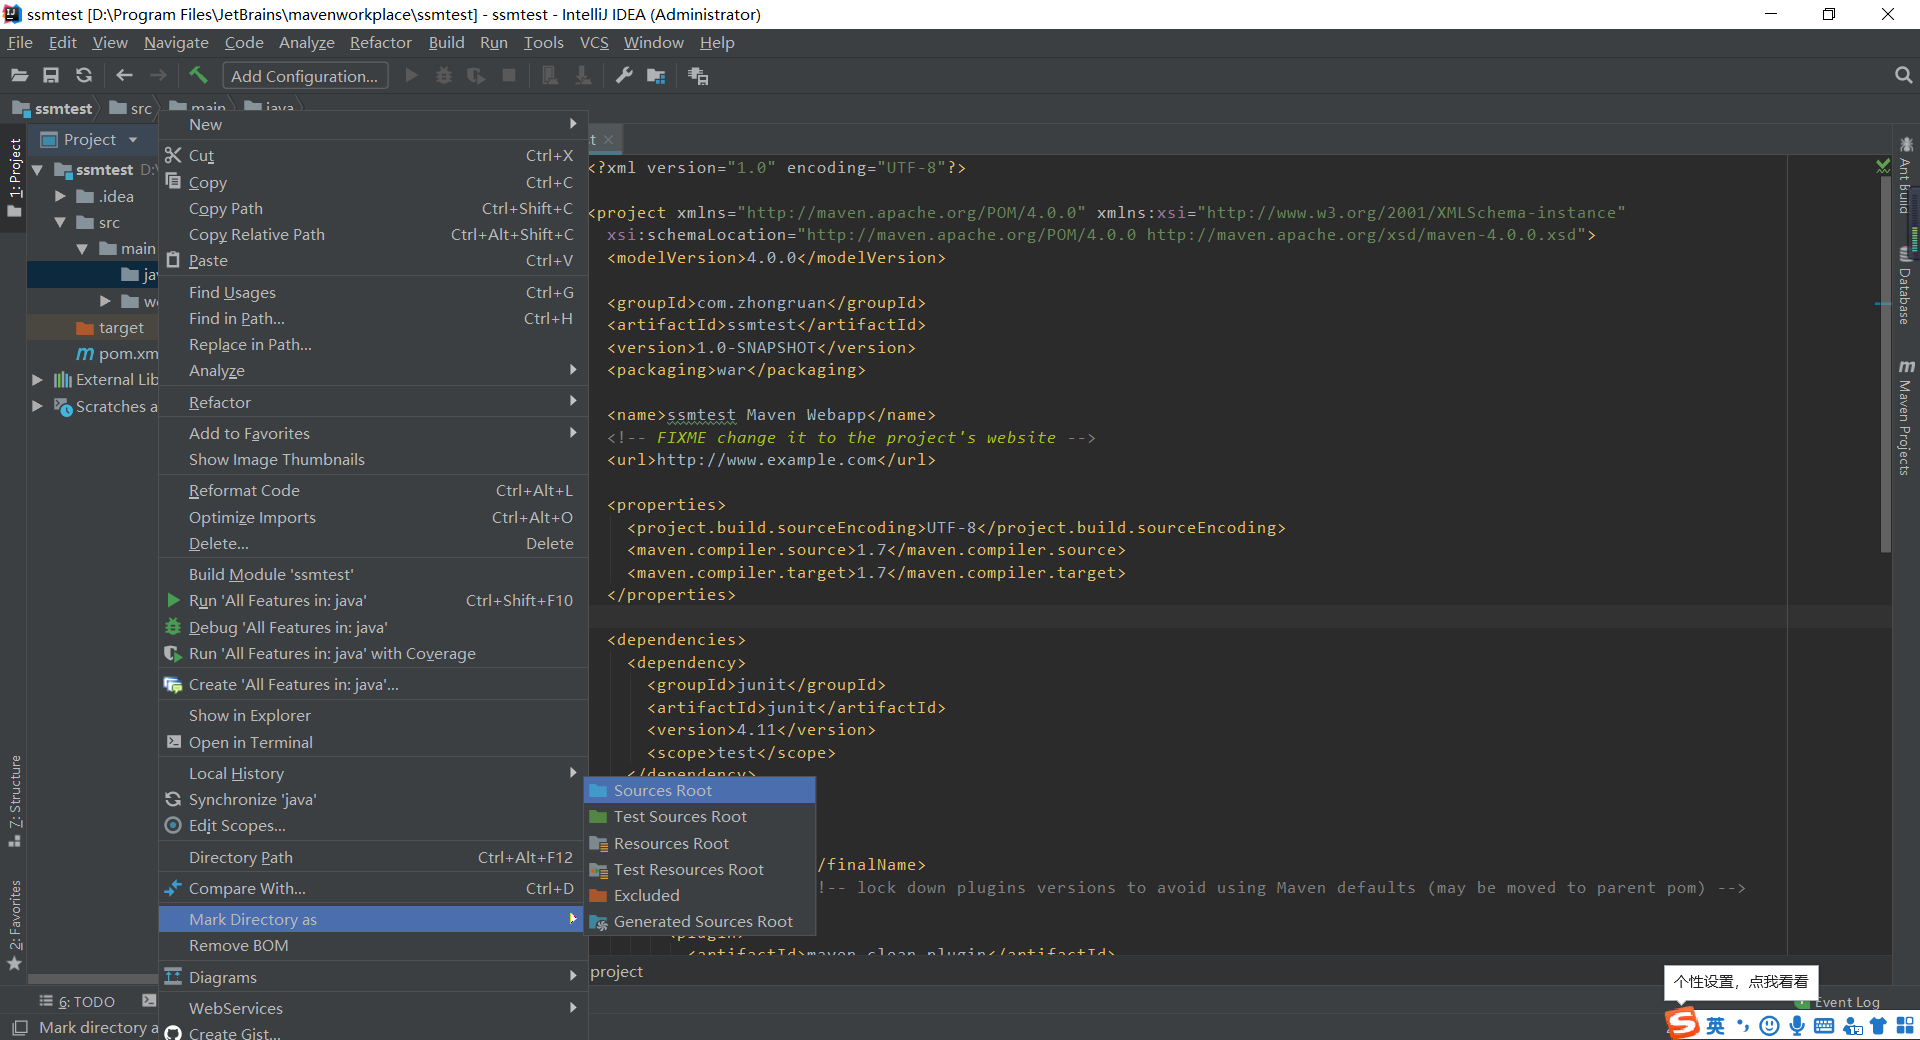Click the Add Configuration button

click(304, 76)
